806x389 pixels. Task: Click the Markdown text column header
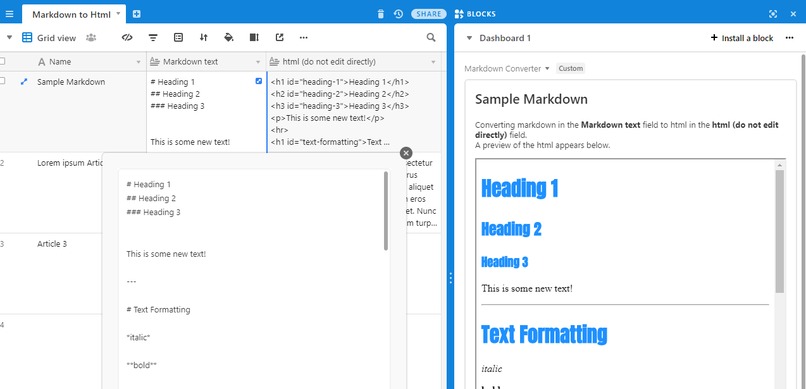pyautogui.click(x=206, y=62)
